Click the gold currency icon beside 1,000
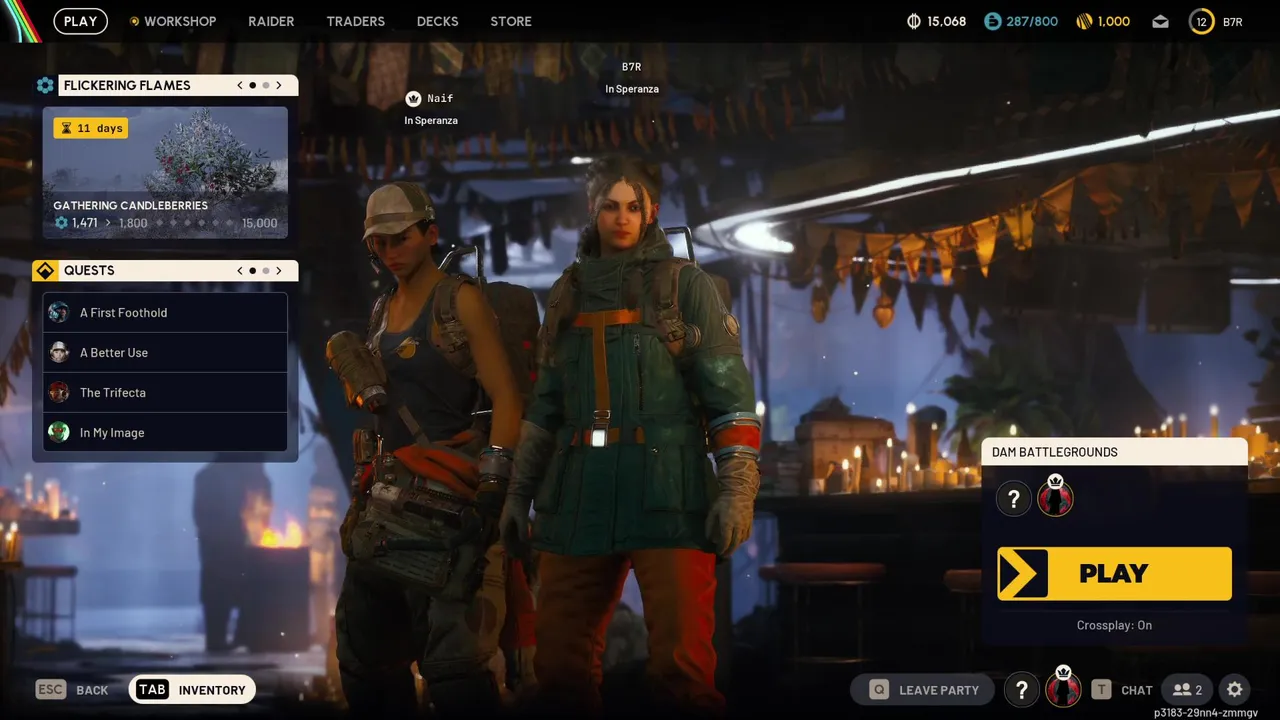 [1084, 21]
